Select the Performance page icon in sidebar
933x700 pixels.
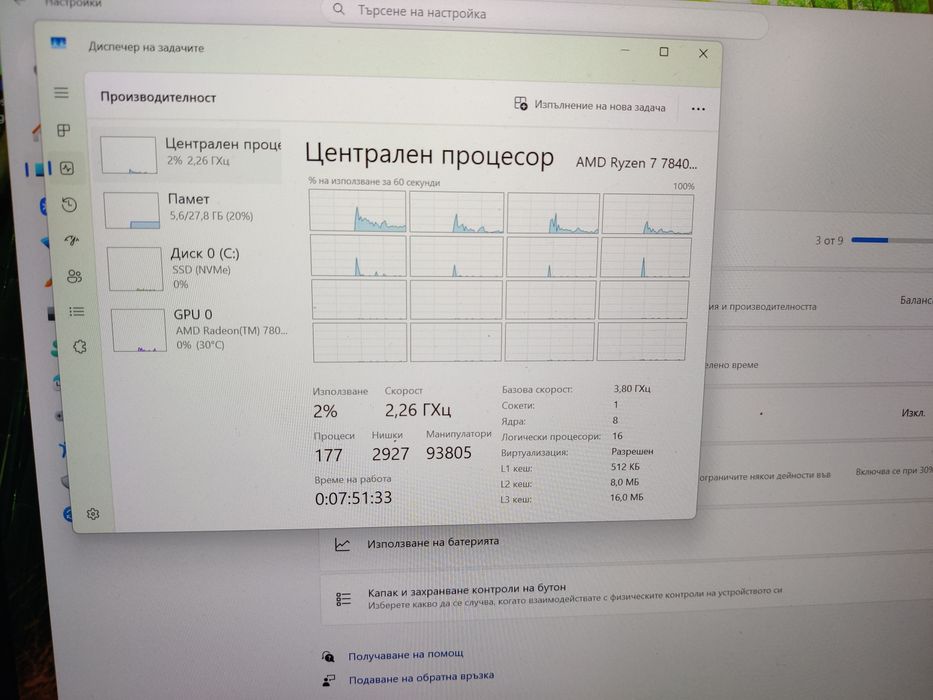coord(67,168)
